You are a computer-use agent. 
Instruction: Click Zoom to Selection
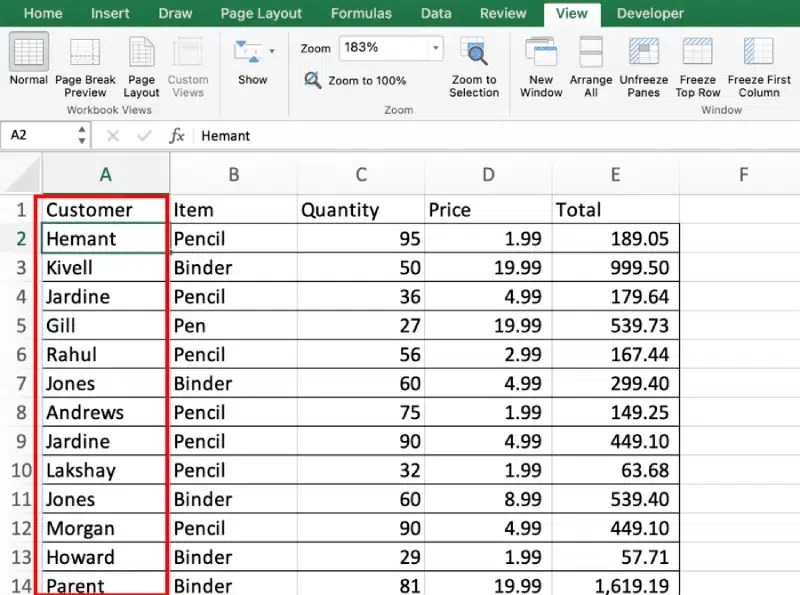473,65
